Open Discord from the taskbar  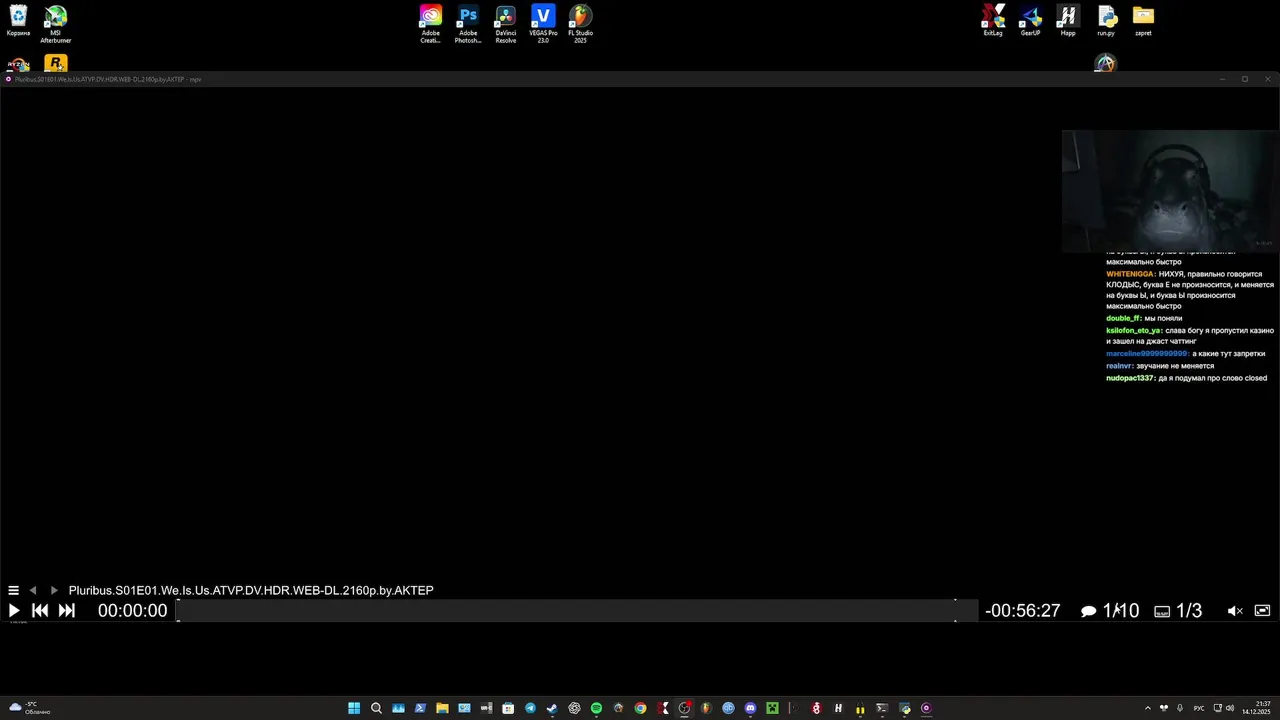750,708
